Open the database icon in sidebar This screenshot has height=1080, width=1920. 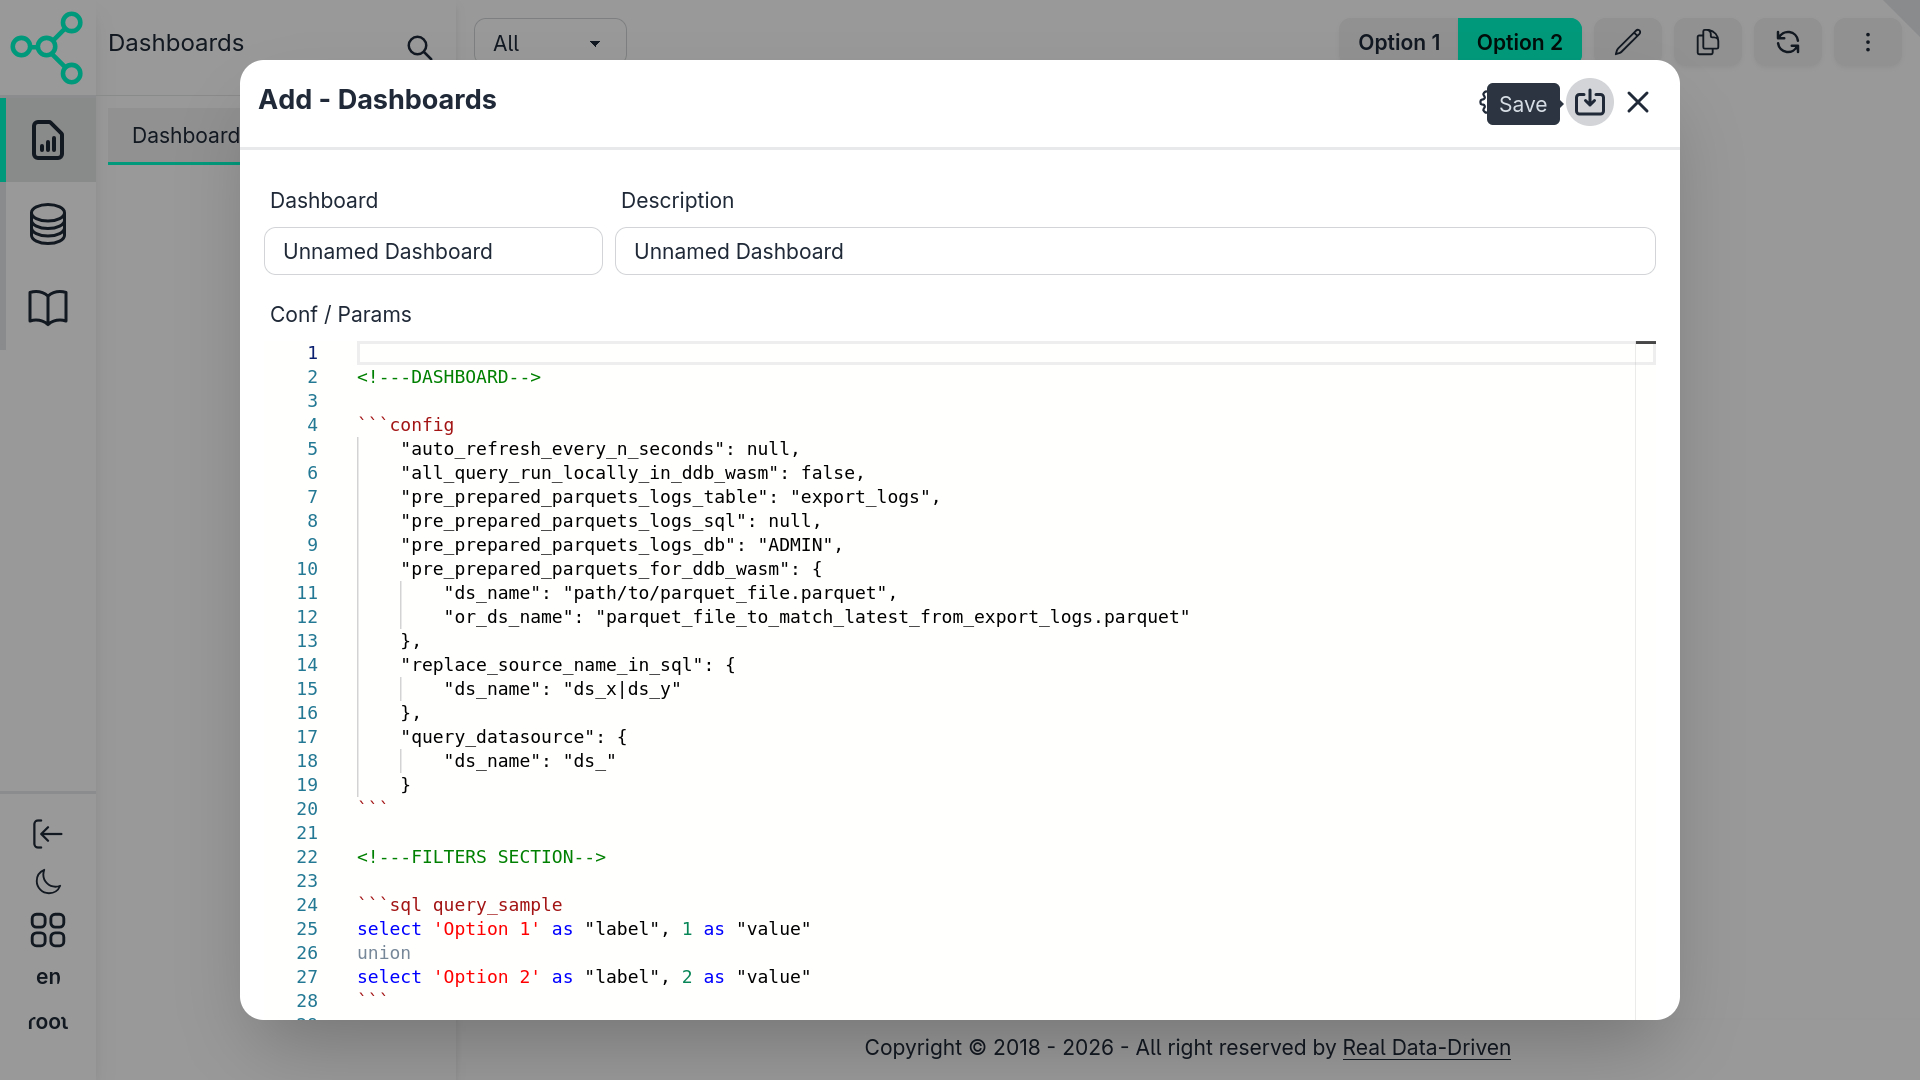(x=47, y=224)
